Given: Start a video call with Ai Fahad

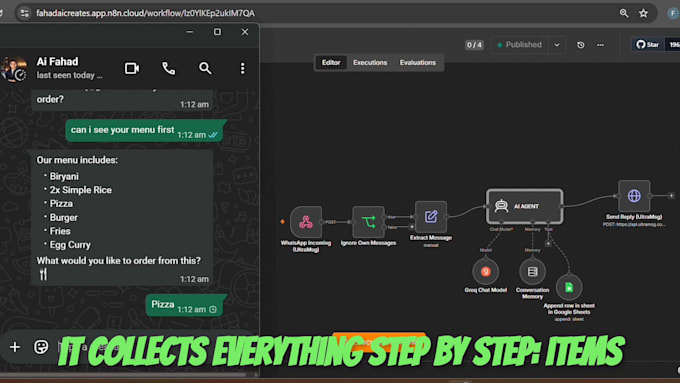Looking at the screenshot, I should 132,69.
